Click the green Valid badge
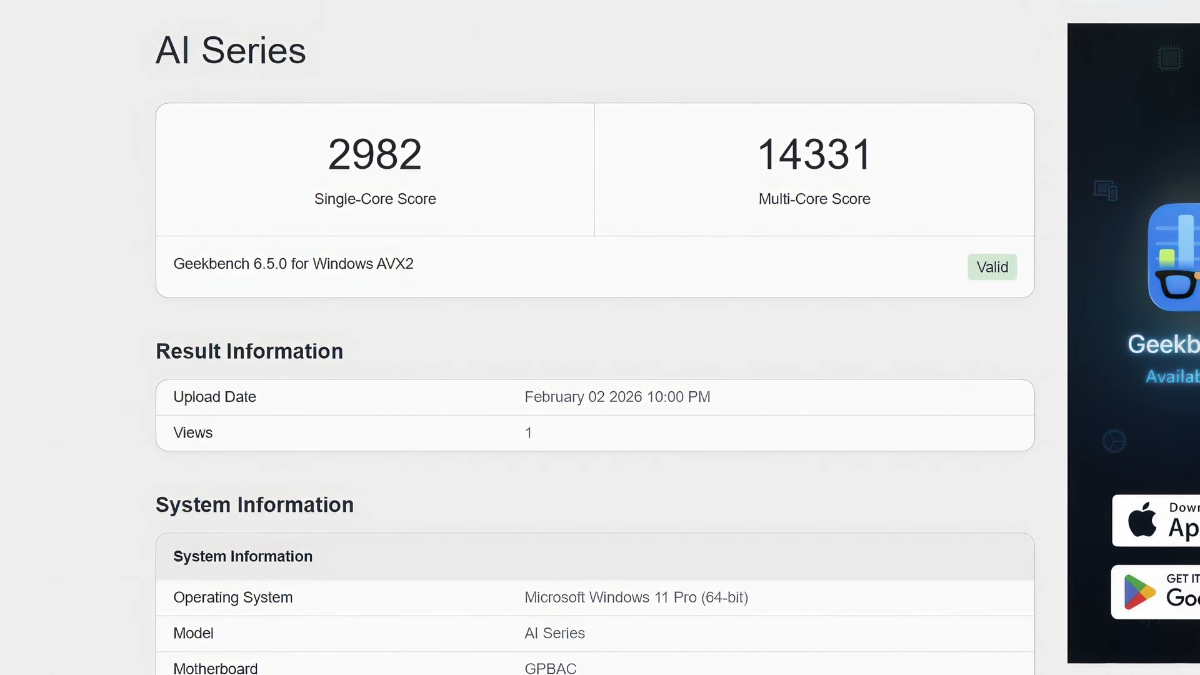This screenshot has height=675, width=1200. [x=992, y=267]
